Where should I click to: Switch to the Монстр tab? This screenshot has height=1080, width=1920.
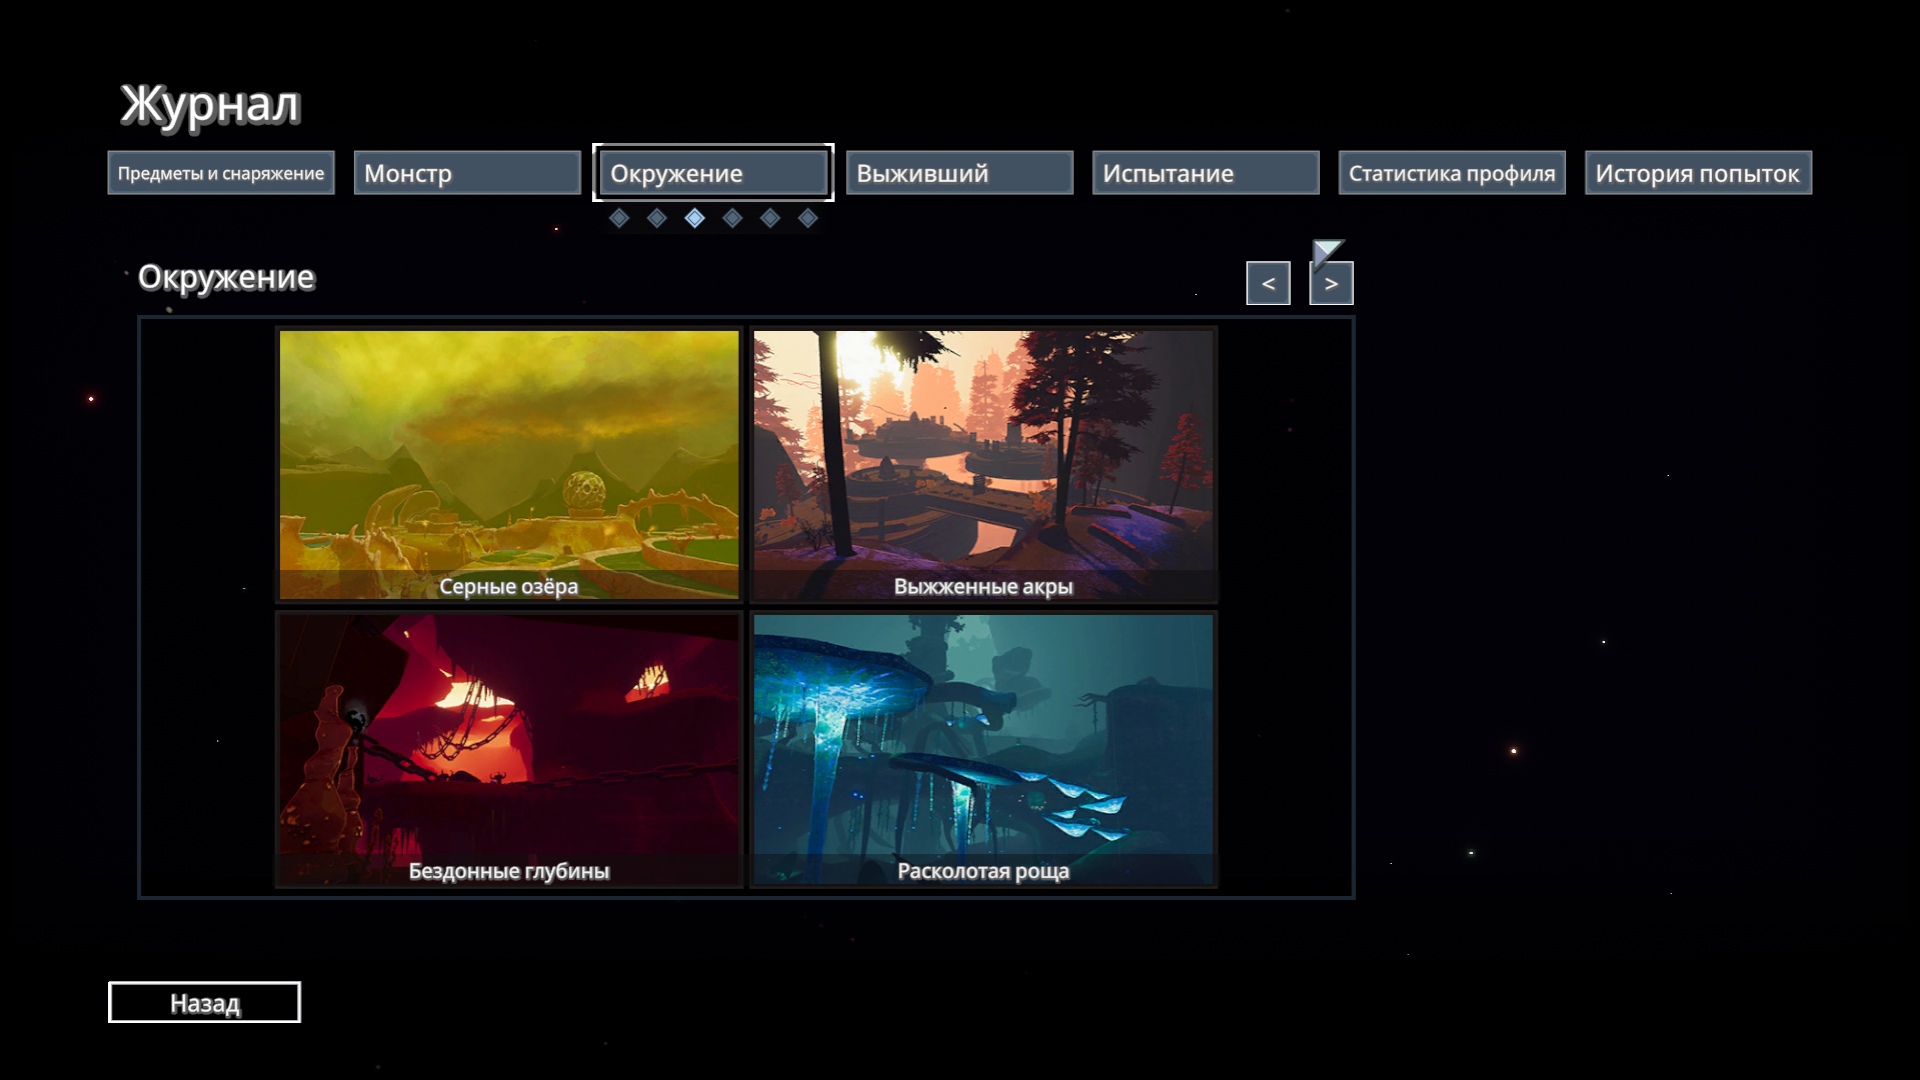click(467, 173)
